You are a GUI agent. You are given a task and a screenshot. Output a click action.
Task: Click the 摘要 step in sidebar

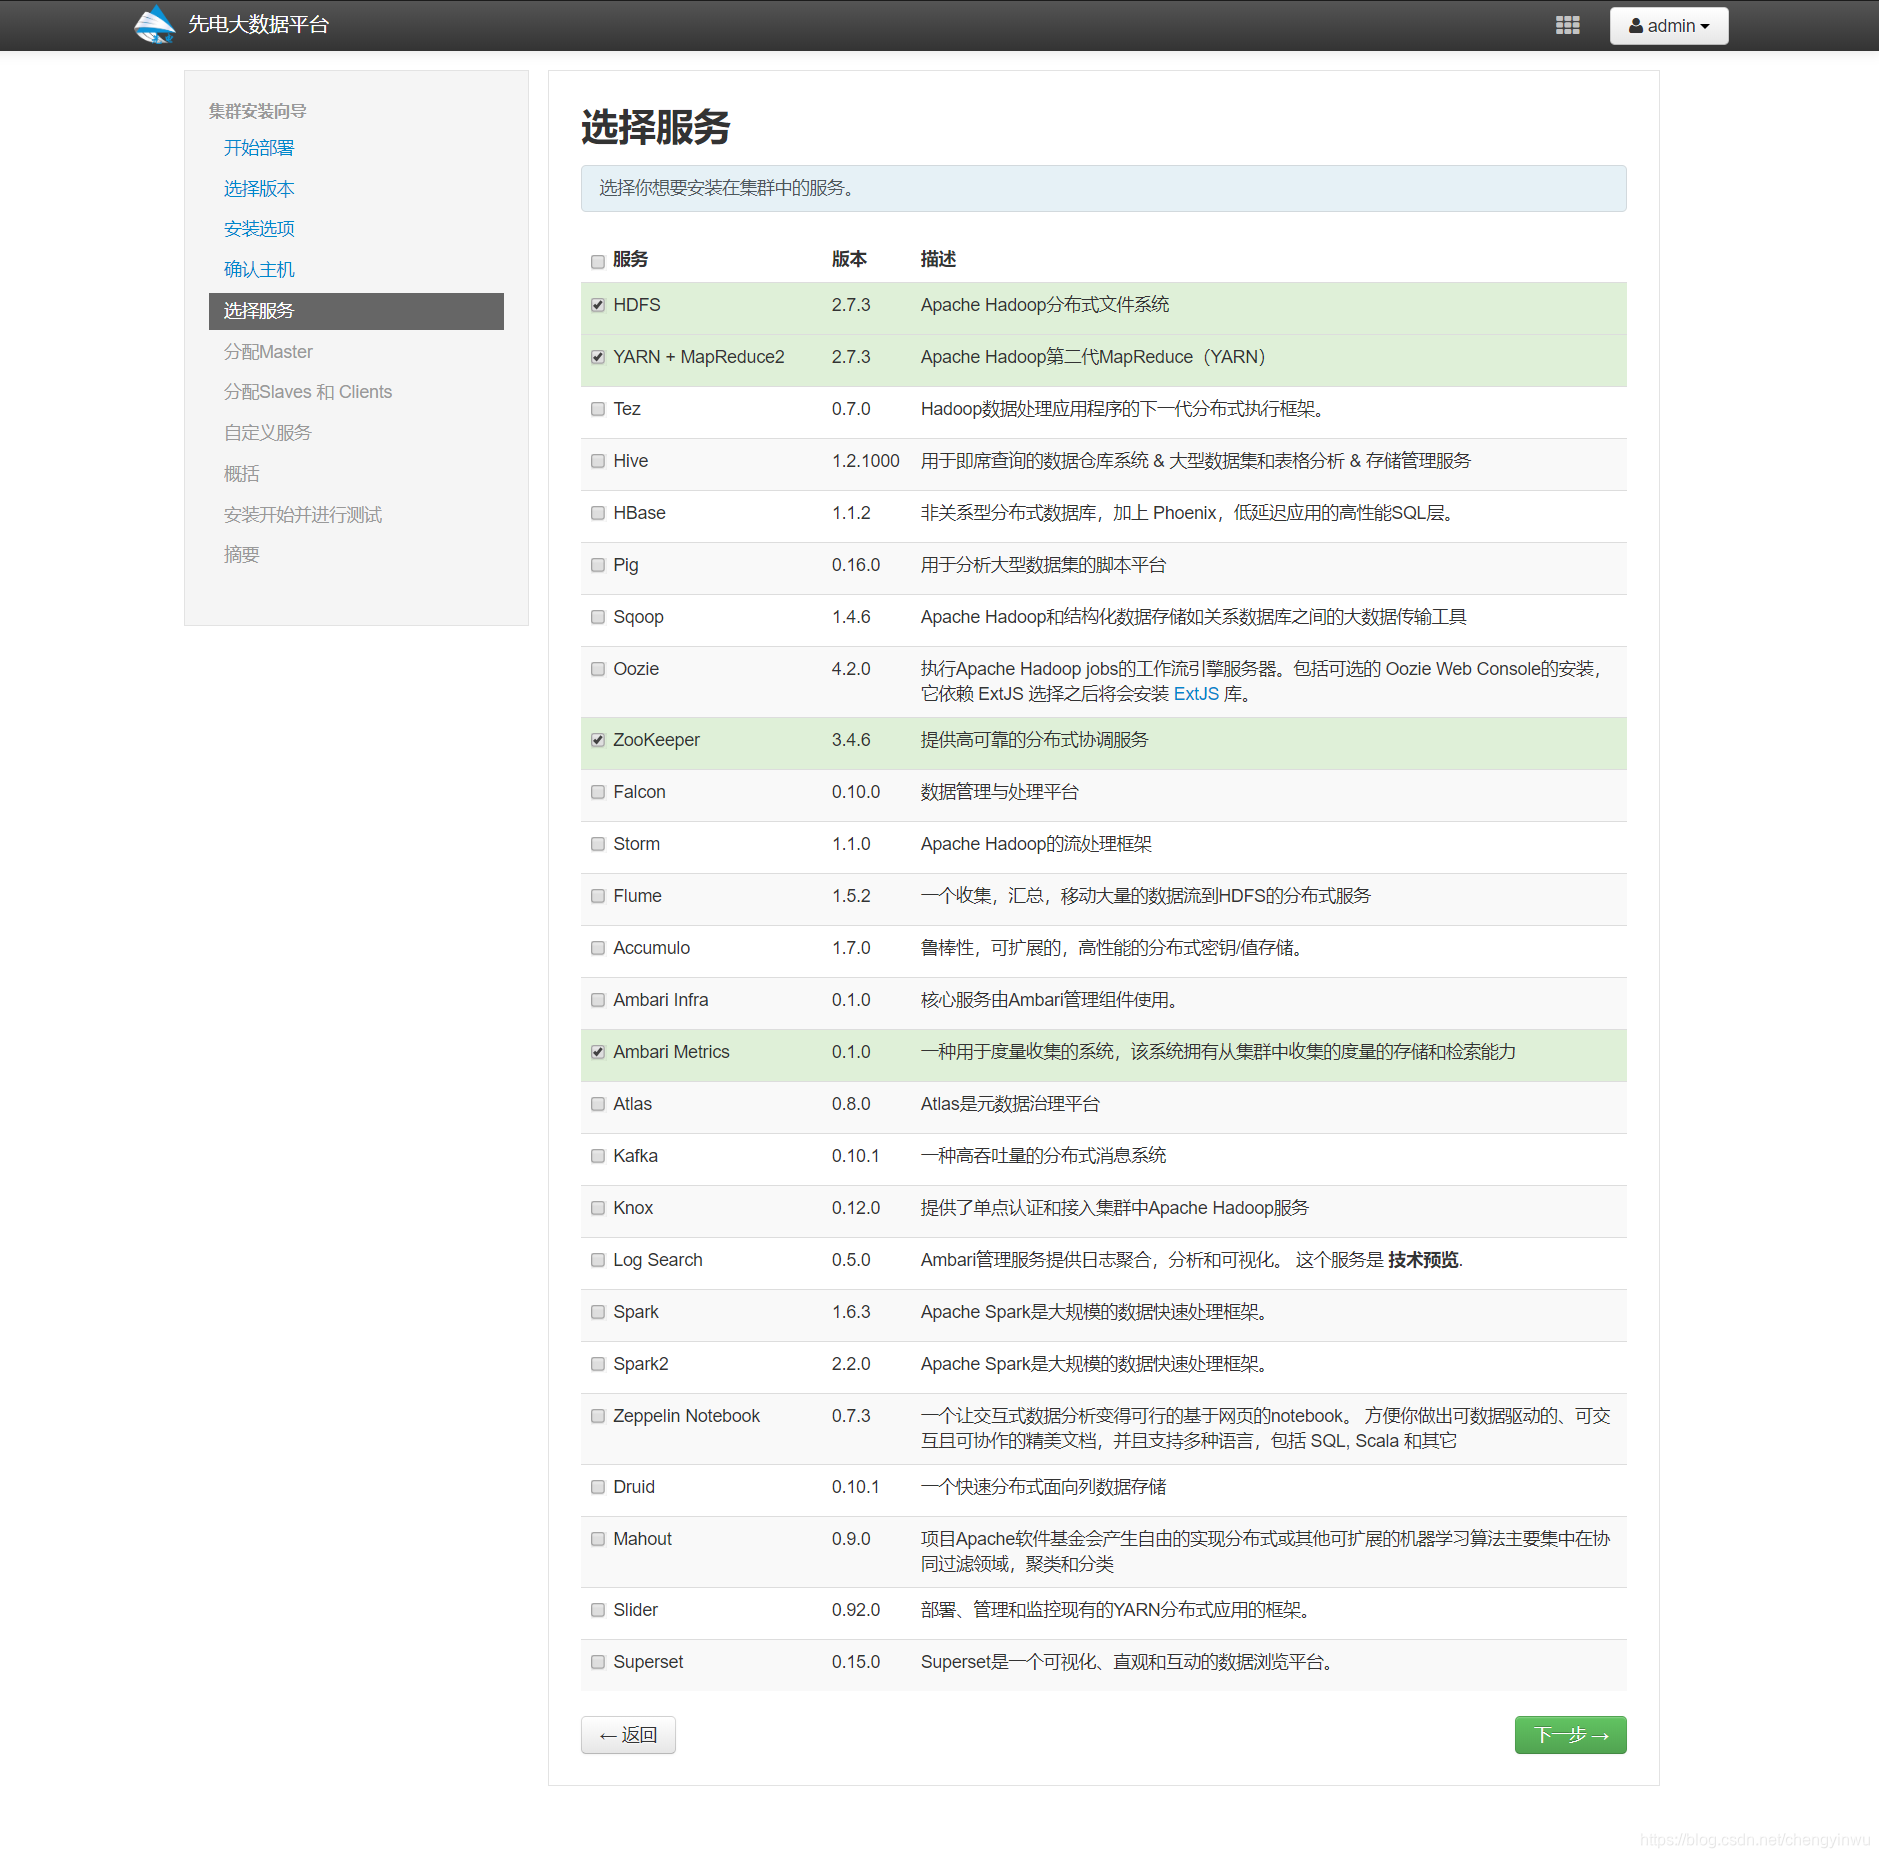(242, 555)
